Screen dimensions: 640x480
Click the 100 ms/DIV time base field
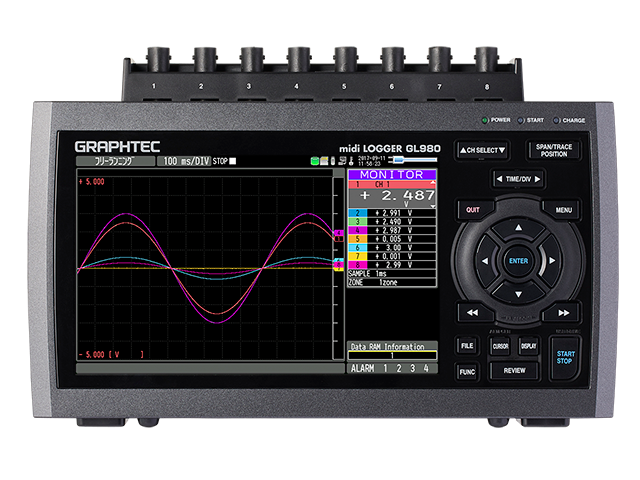point(184,161)
